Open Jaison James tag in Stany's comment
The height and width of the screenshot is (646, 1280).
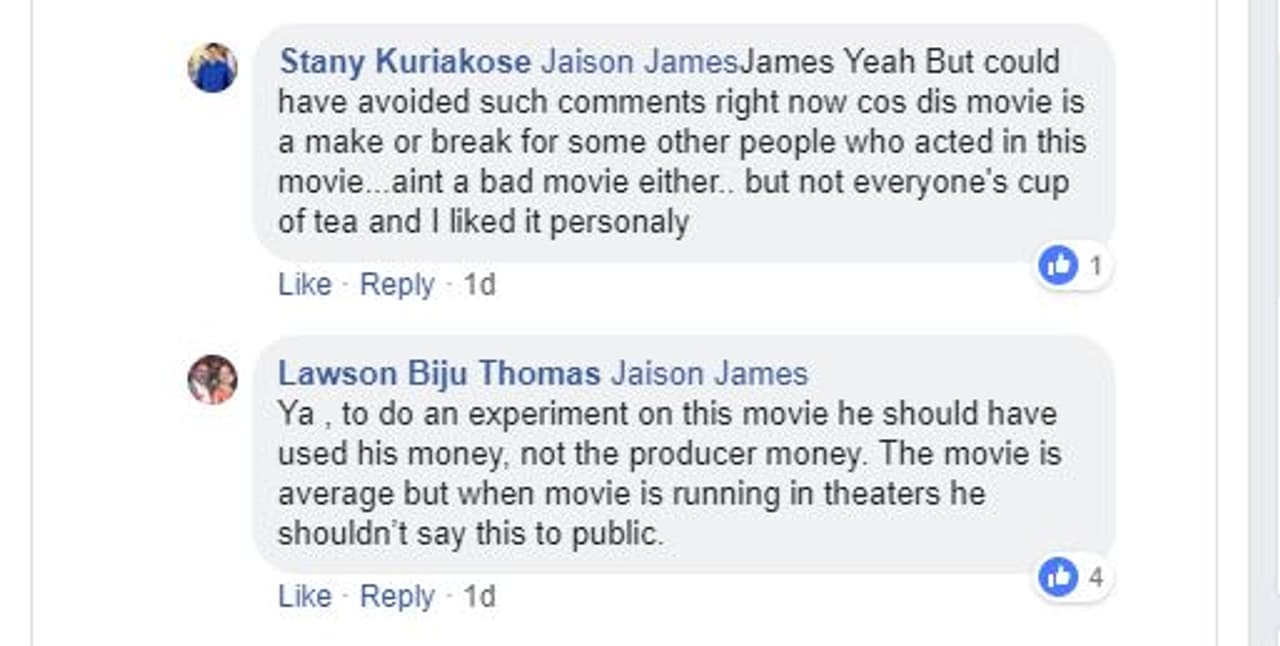pyautogui.click(x=639, y=62)
